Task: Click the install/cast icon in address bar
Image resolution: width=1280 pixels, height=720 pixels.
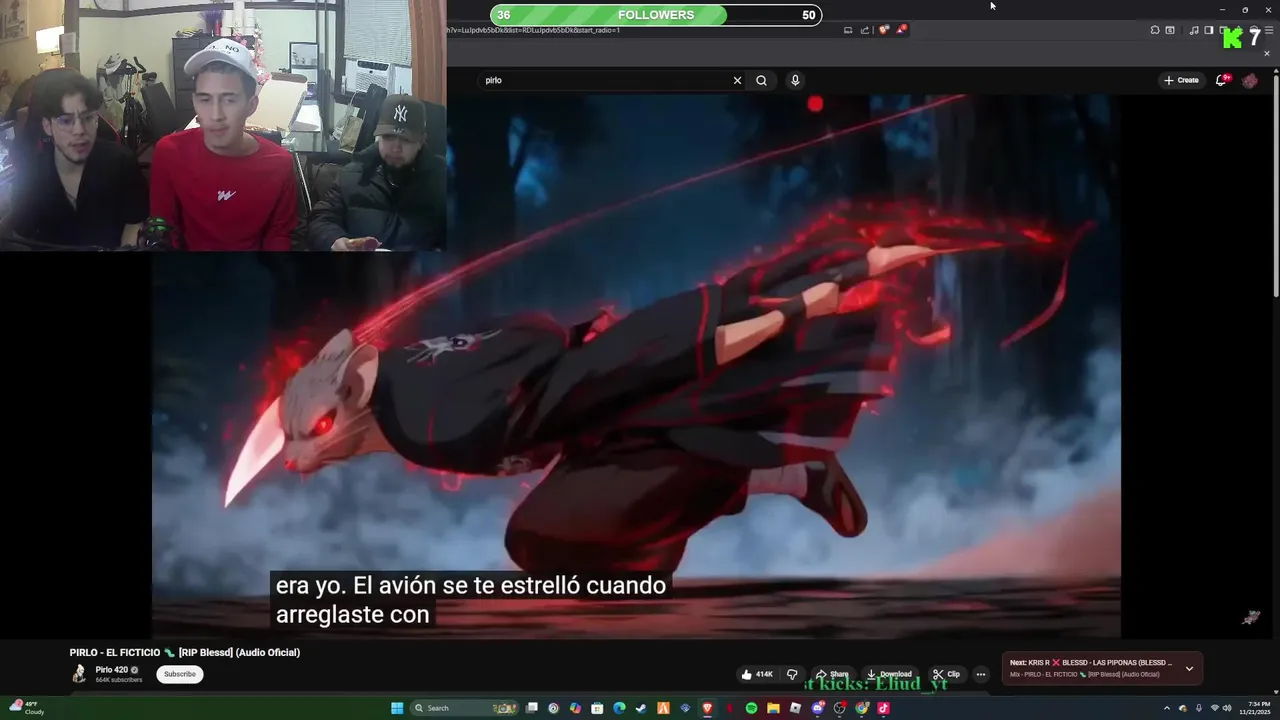Action: (x=848, y=30)
